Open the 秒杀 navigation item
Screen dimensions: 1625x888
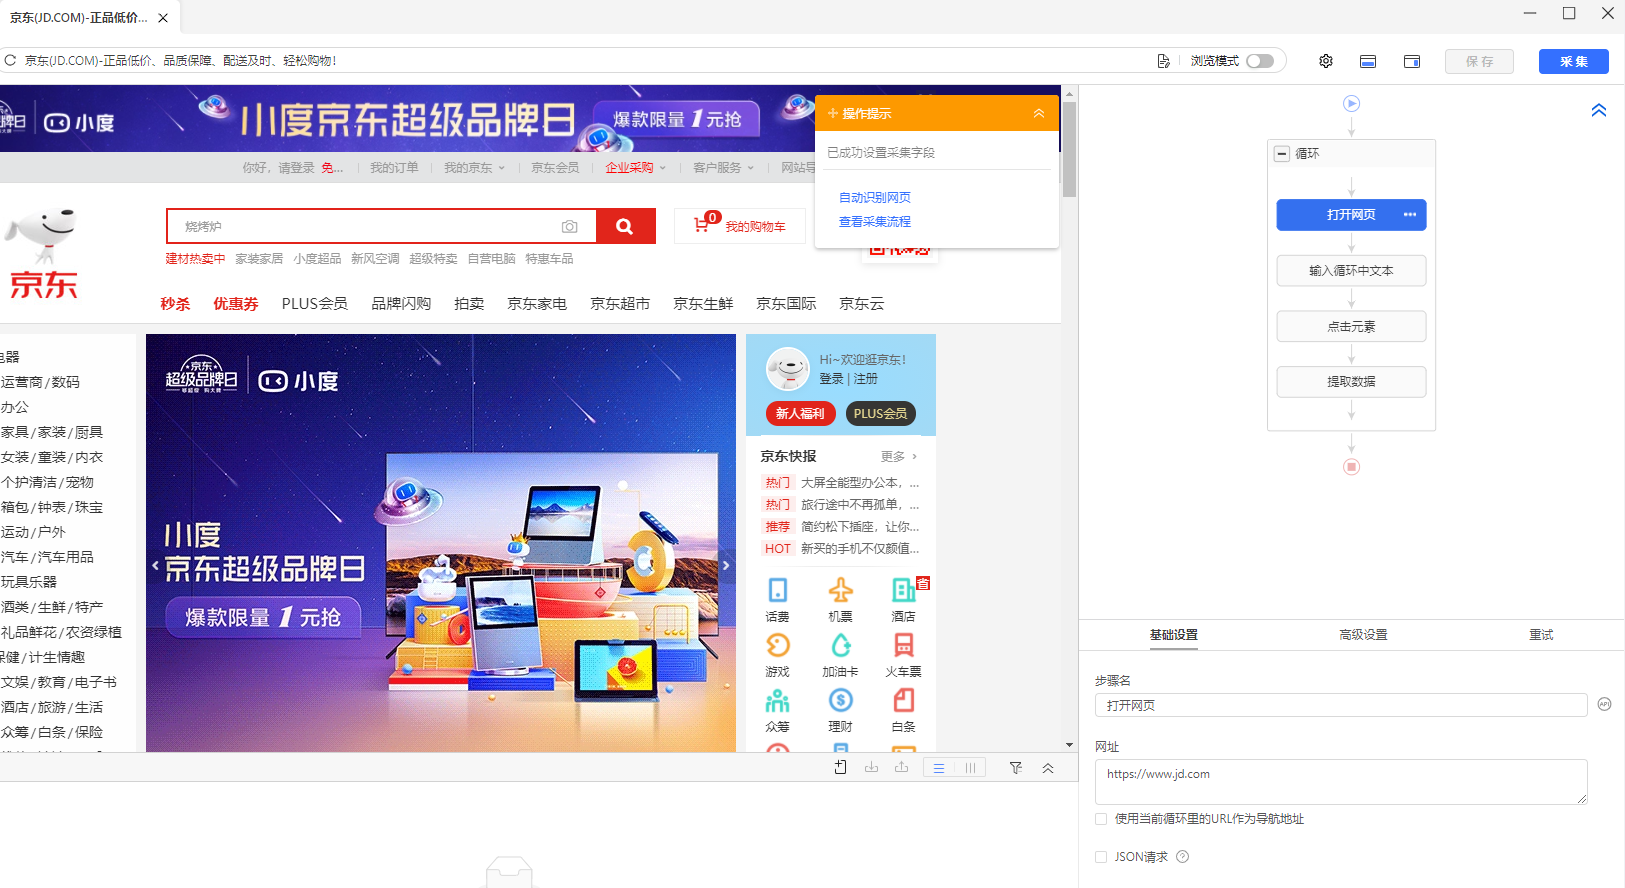click(175, 304)
